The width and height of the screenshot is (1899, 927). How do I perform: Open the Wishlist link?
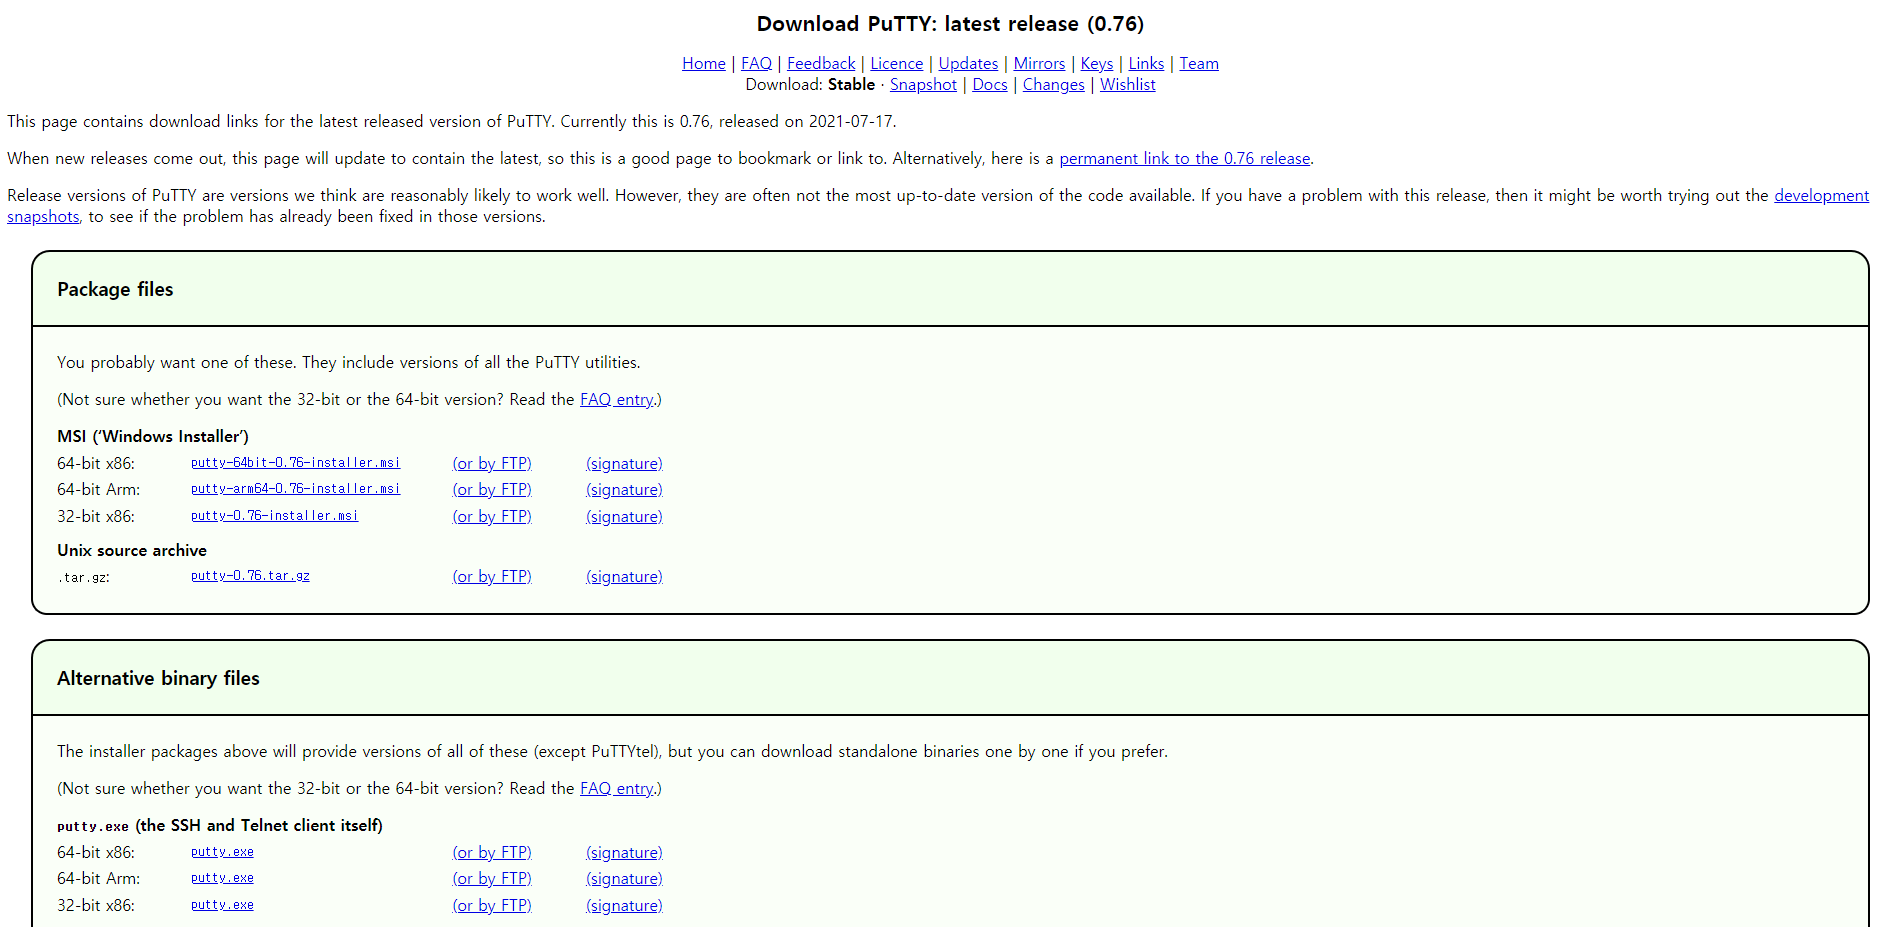click(1127, 85)
